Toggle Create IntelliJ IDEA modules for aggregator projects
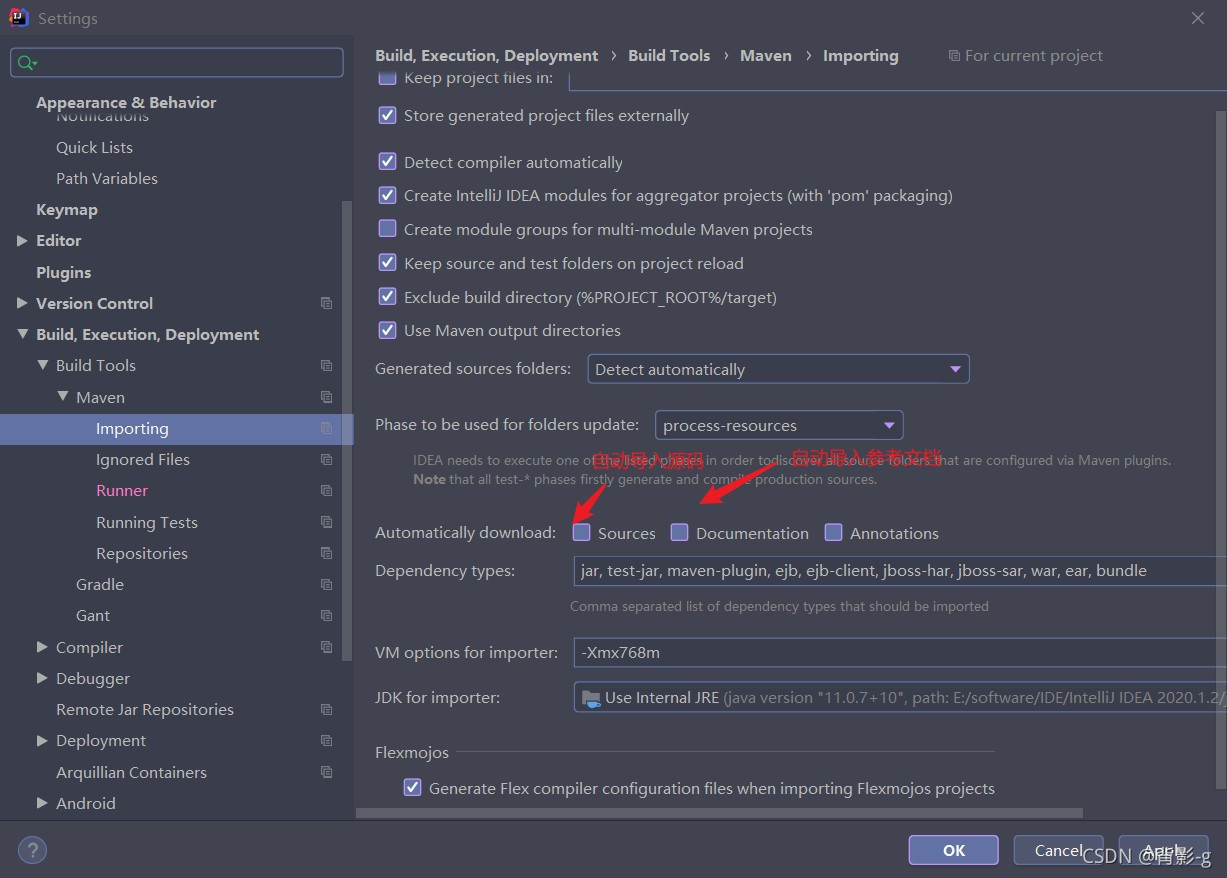This screenshot has width=1227, height=878. pos(387,195)
